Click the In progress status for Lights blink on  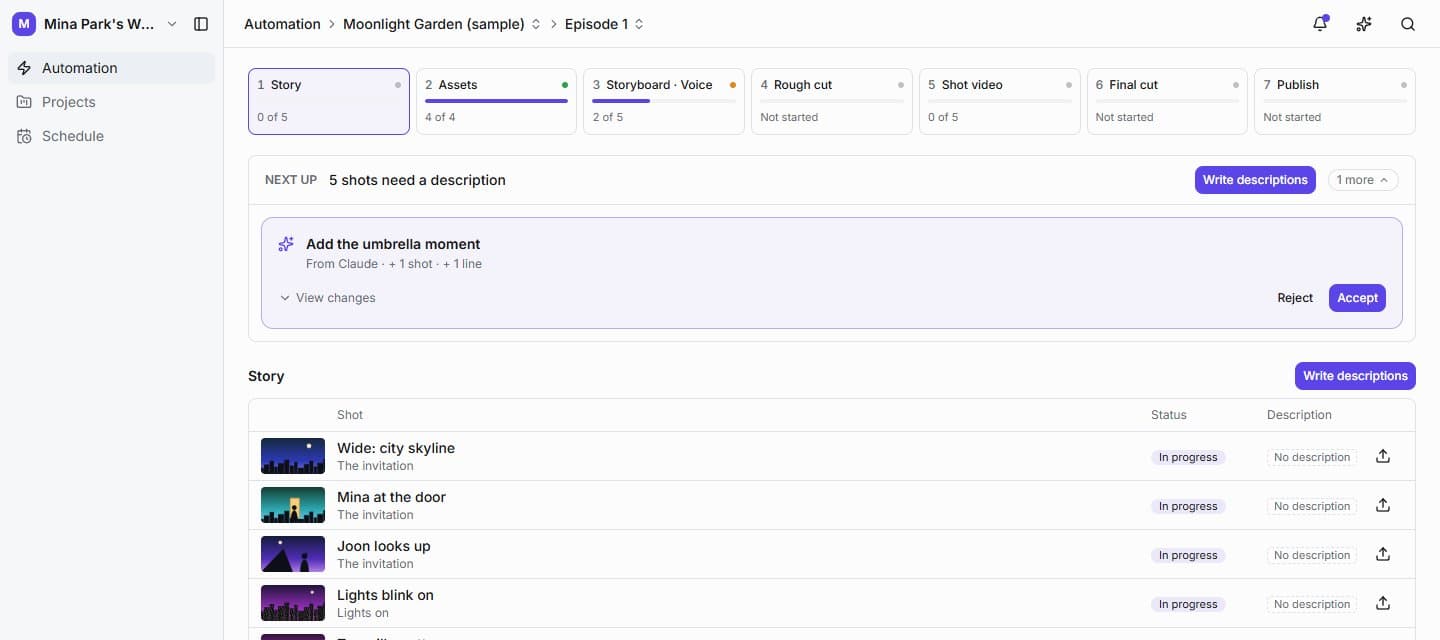1188,604
